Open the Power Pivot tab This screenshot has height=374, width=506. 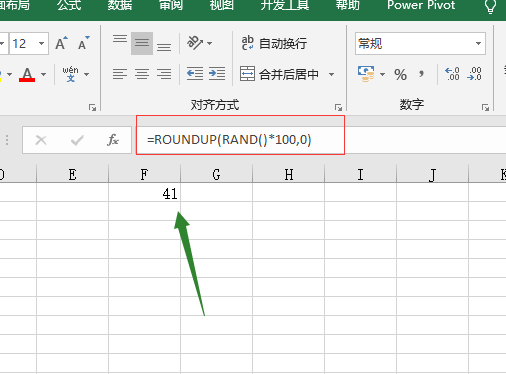point(421,5)
